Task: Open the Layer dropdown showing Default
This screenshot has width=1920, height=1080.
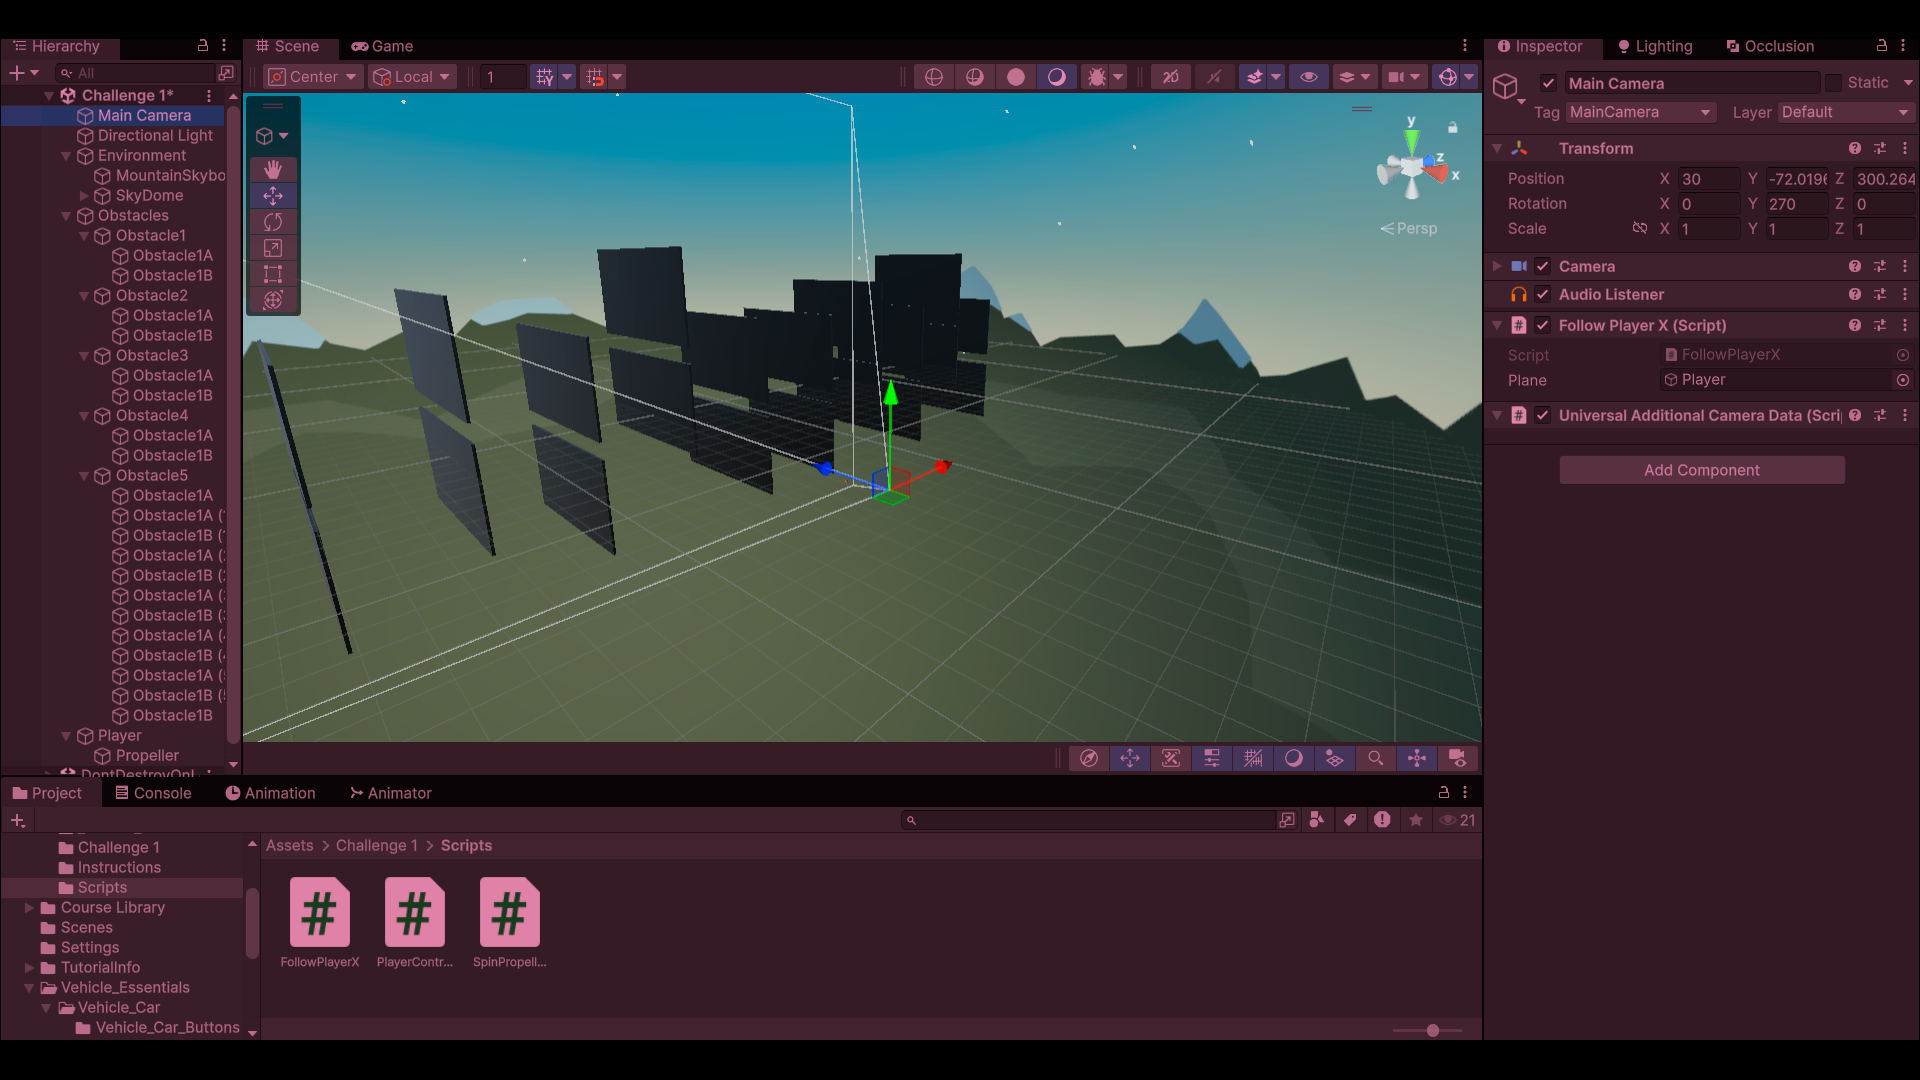Action: tap(1844, 112)
